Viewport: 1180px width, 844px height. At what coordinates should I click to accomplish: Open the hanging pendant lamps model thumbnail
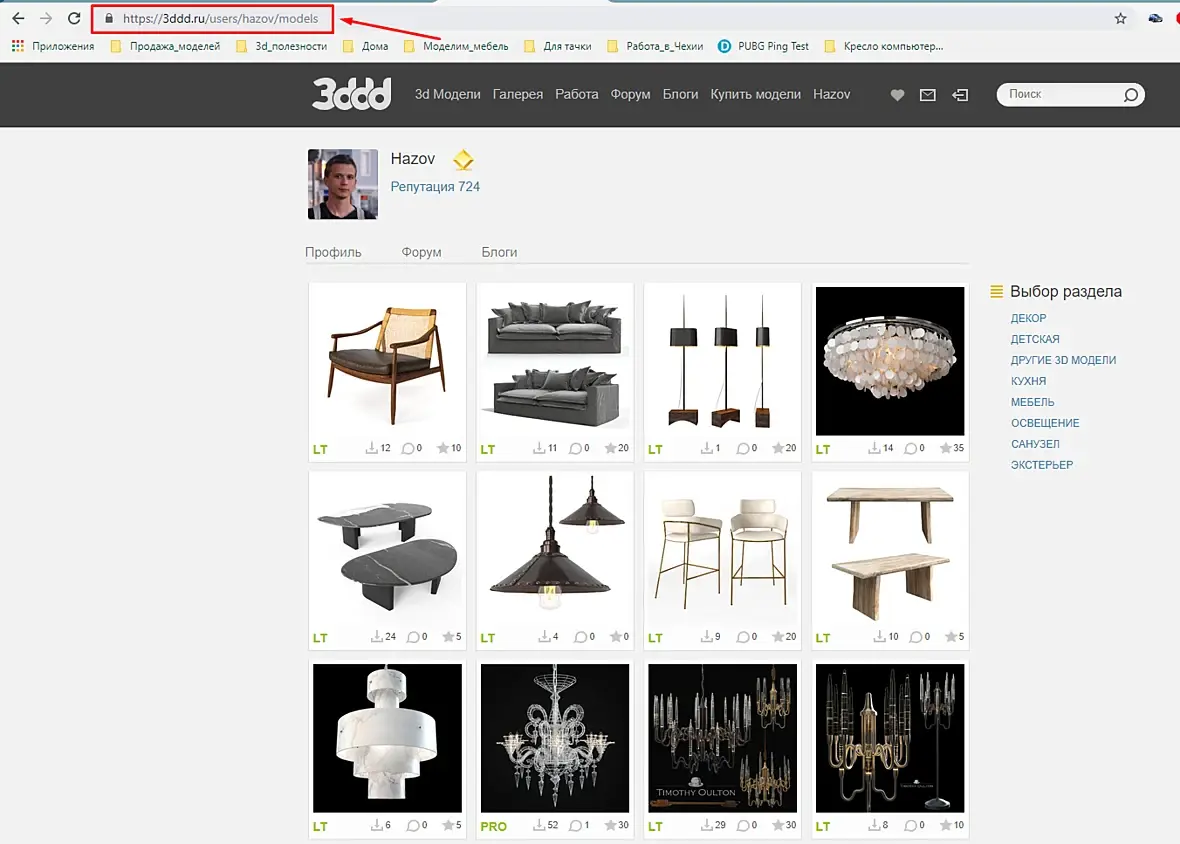(x=555, y=550)
